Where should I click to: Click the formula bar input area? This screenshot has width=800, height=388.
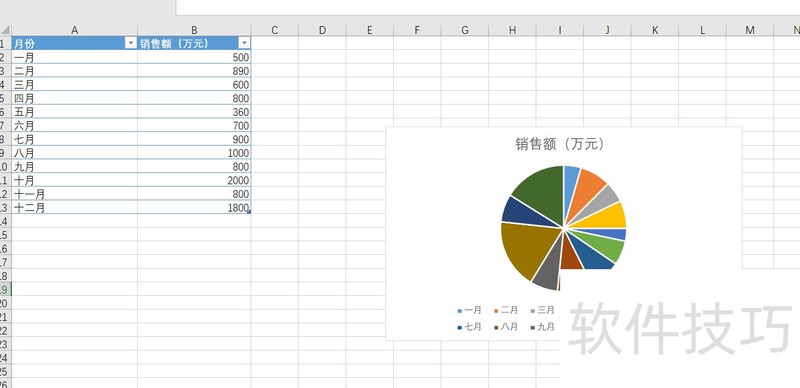click(488, 7)
